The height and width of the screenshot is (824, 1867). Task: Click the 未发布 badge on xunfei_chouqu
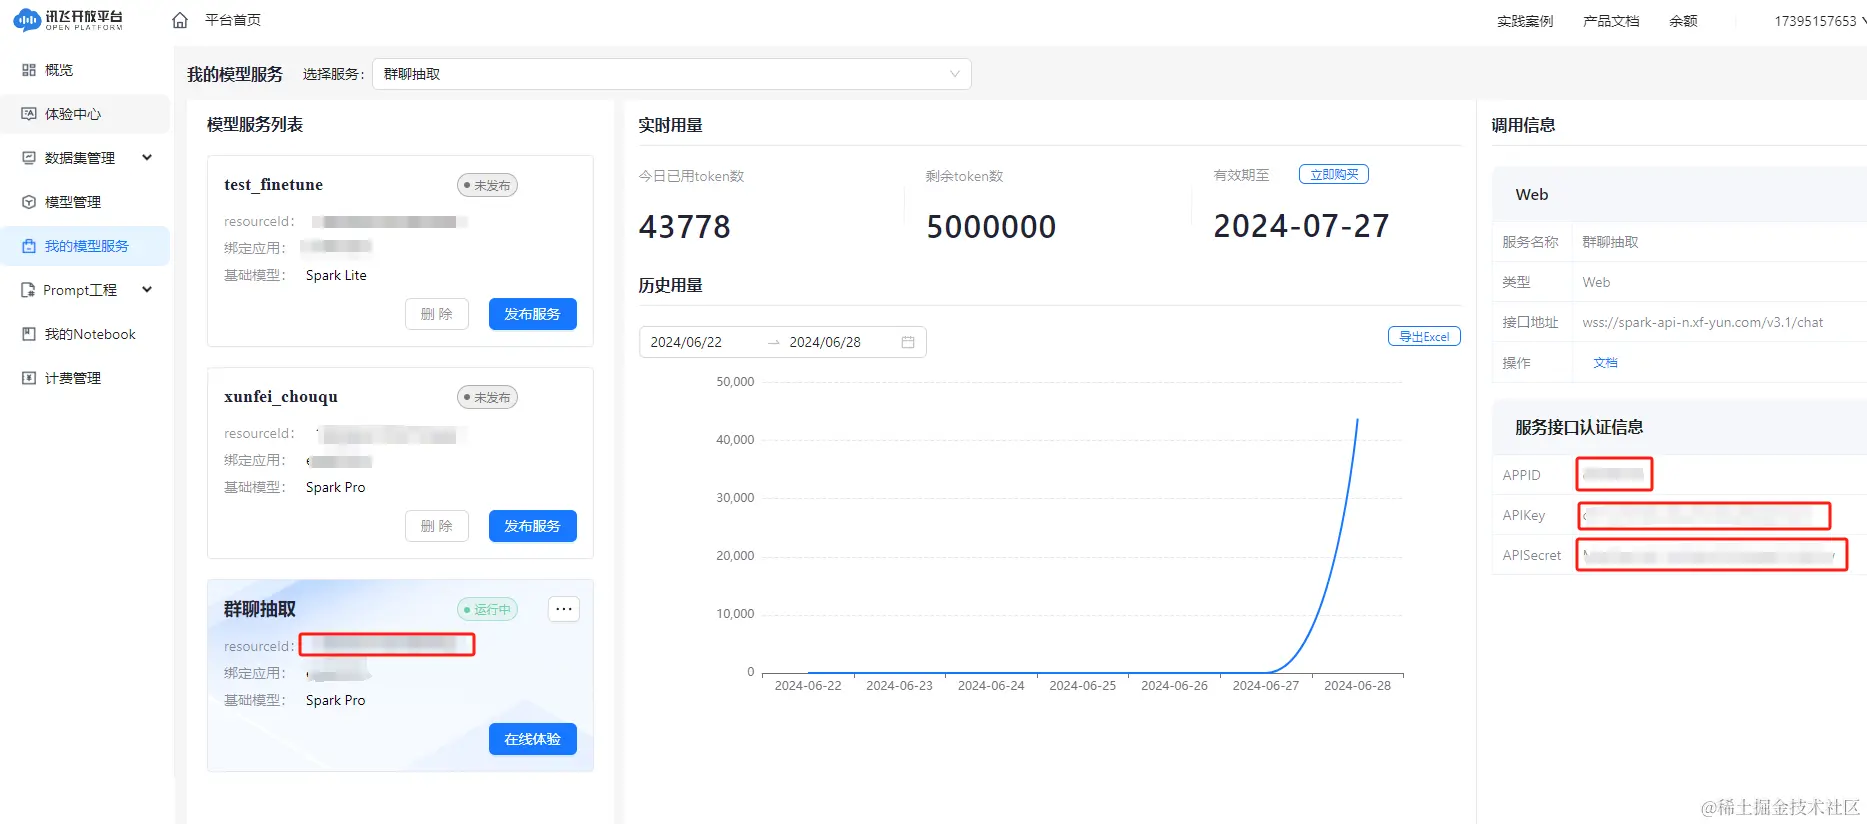[x=487, y=397]
